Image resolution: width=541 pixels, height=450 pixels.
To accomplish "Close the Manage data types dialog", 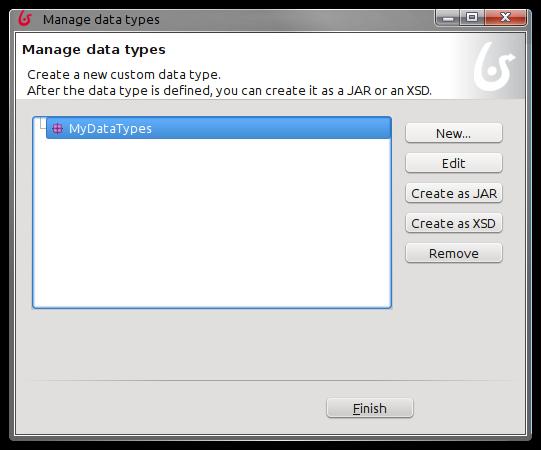I will tap(505, 17).
